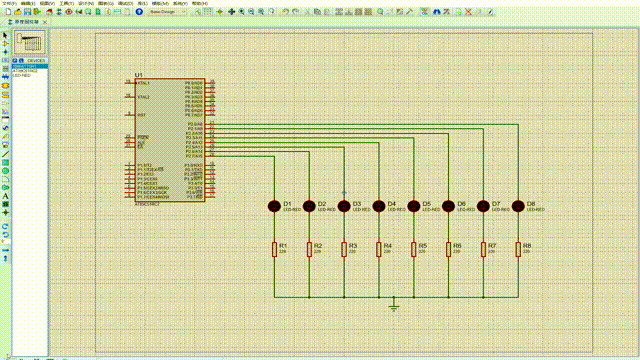Open the Base Design variant dropdown
Image resolution: width=640 pixels, height=360 pixels.
tap(168, 12)
